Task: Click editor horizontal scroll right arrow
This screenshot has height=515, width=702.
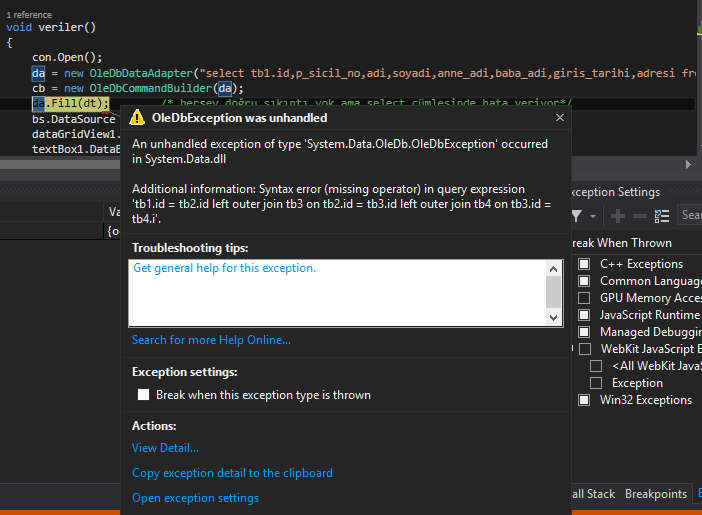Action: [688, 164]
